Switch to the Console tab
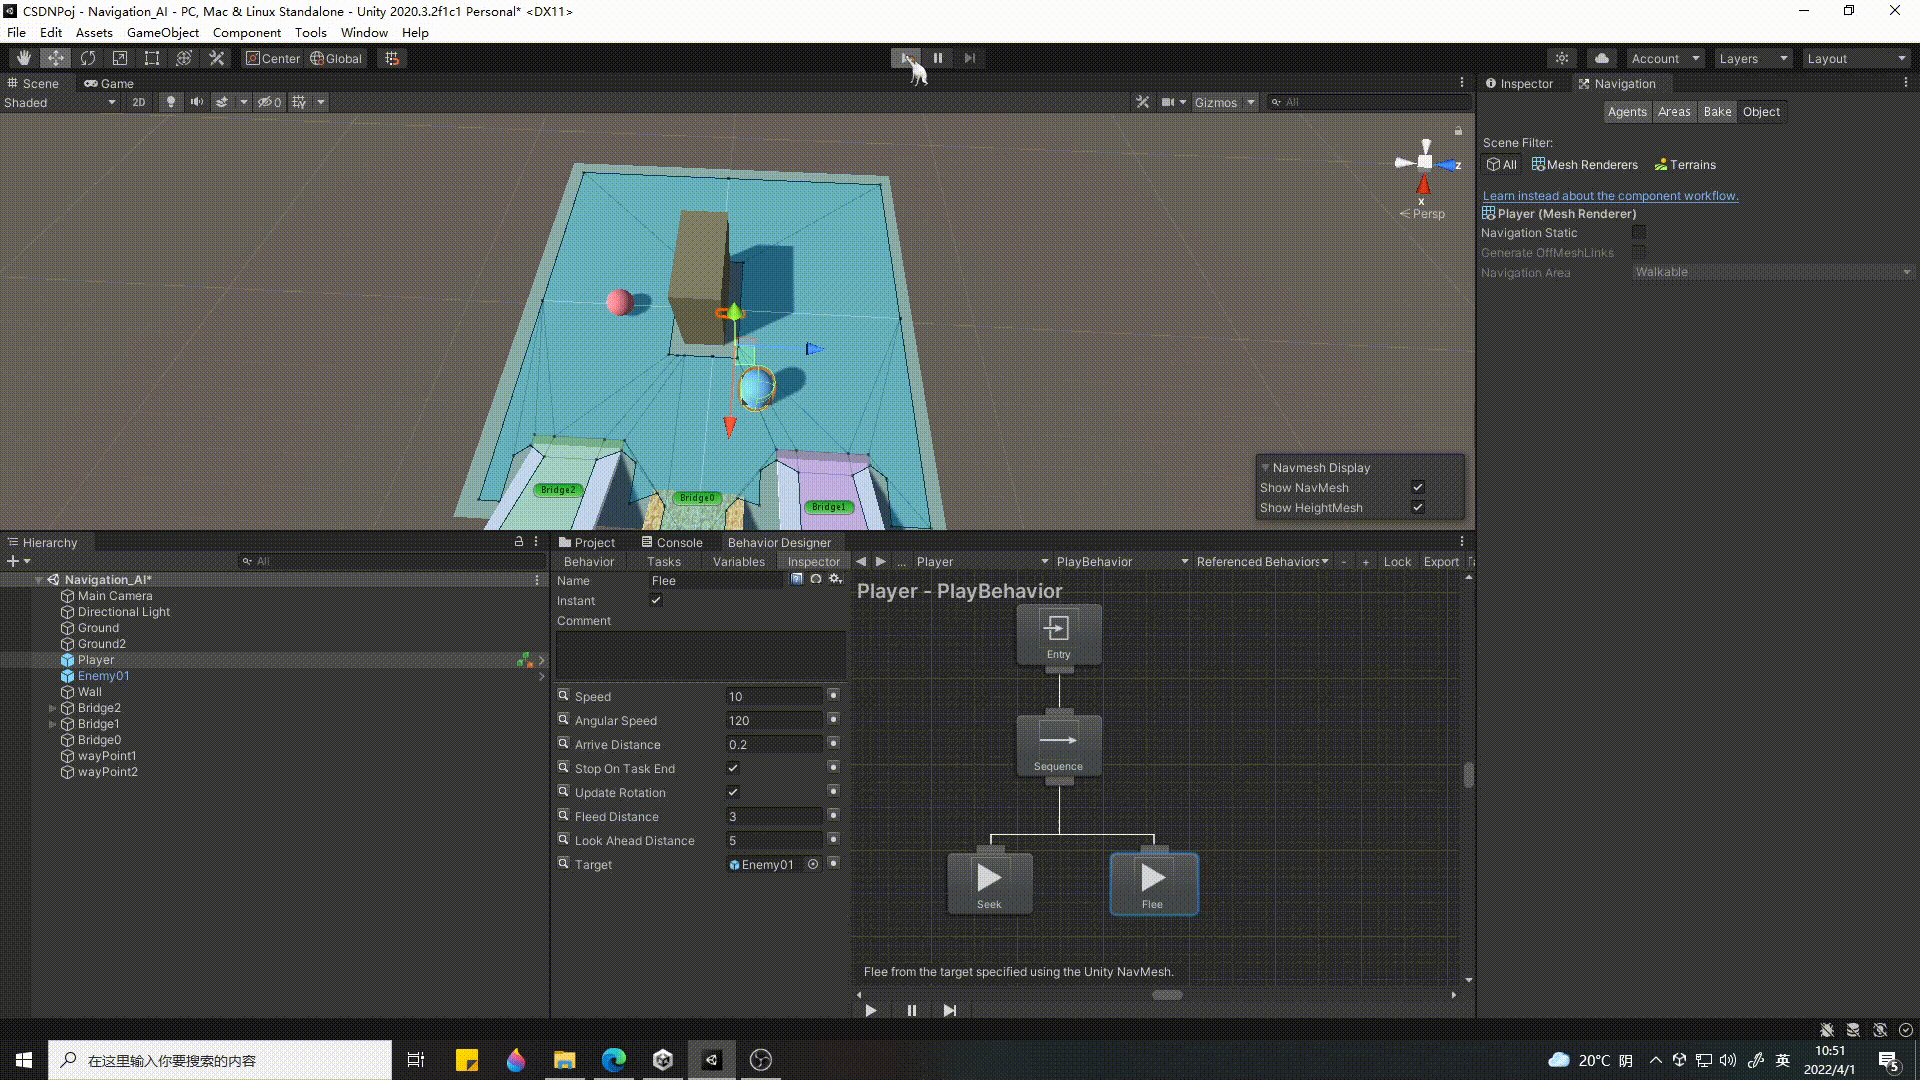 click(678, 542)
